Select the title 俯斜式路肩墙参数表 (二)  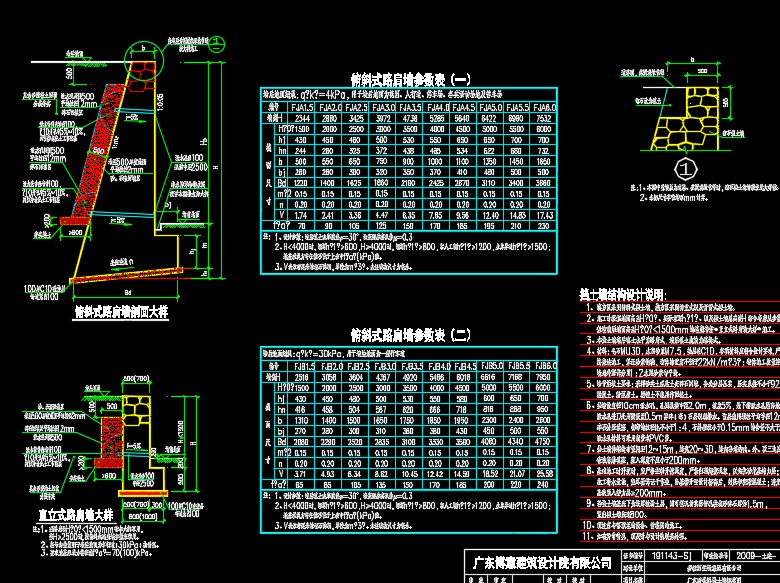410,335
